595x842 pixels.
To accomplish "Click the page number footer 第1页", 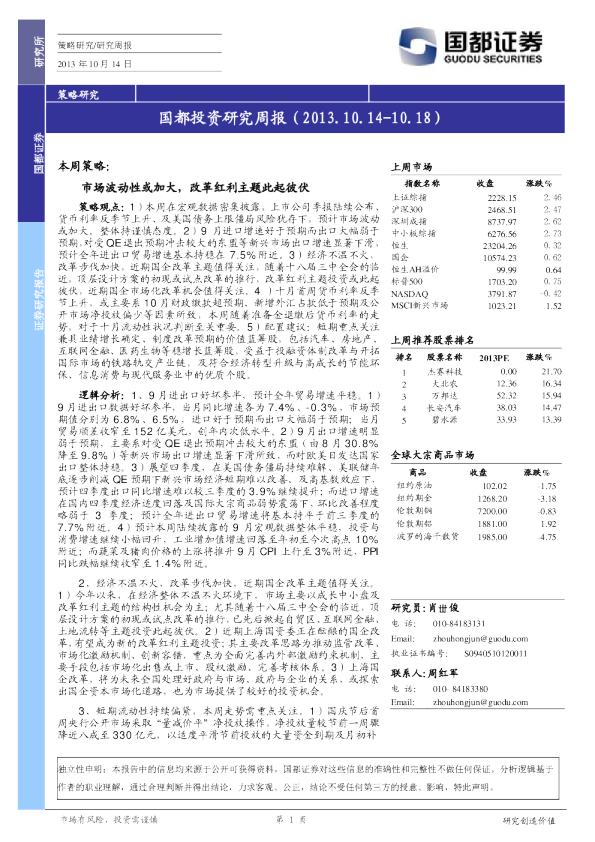I will pyautogui.click(x=291, y=819).
